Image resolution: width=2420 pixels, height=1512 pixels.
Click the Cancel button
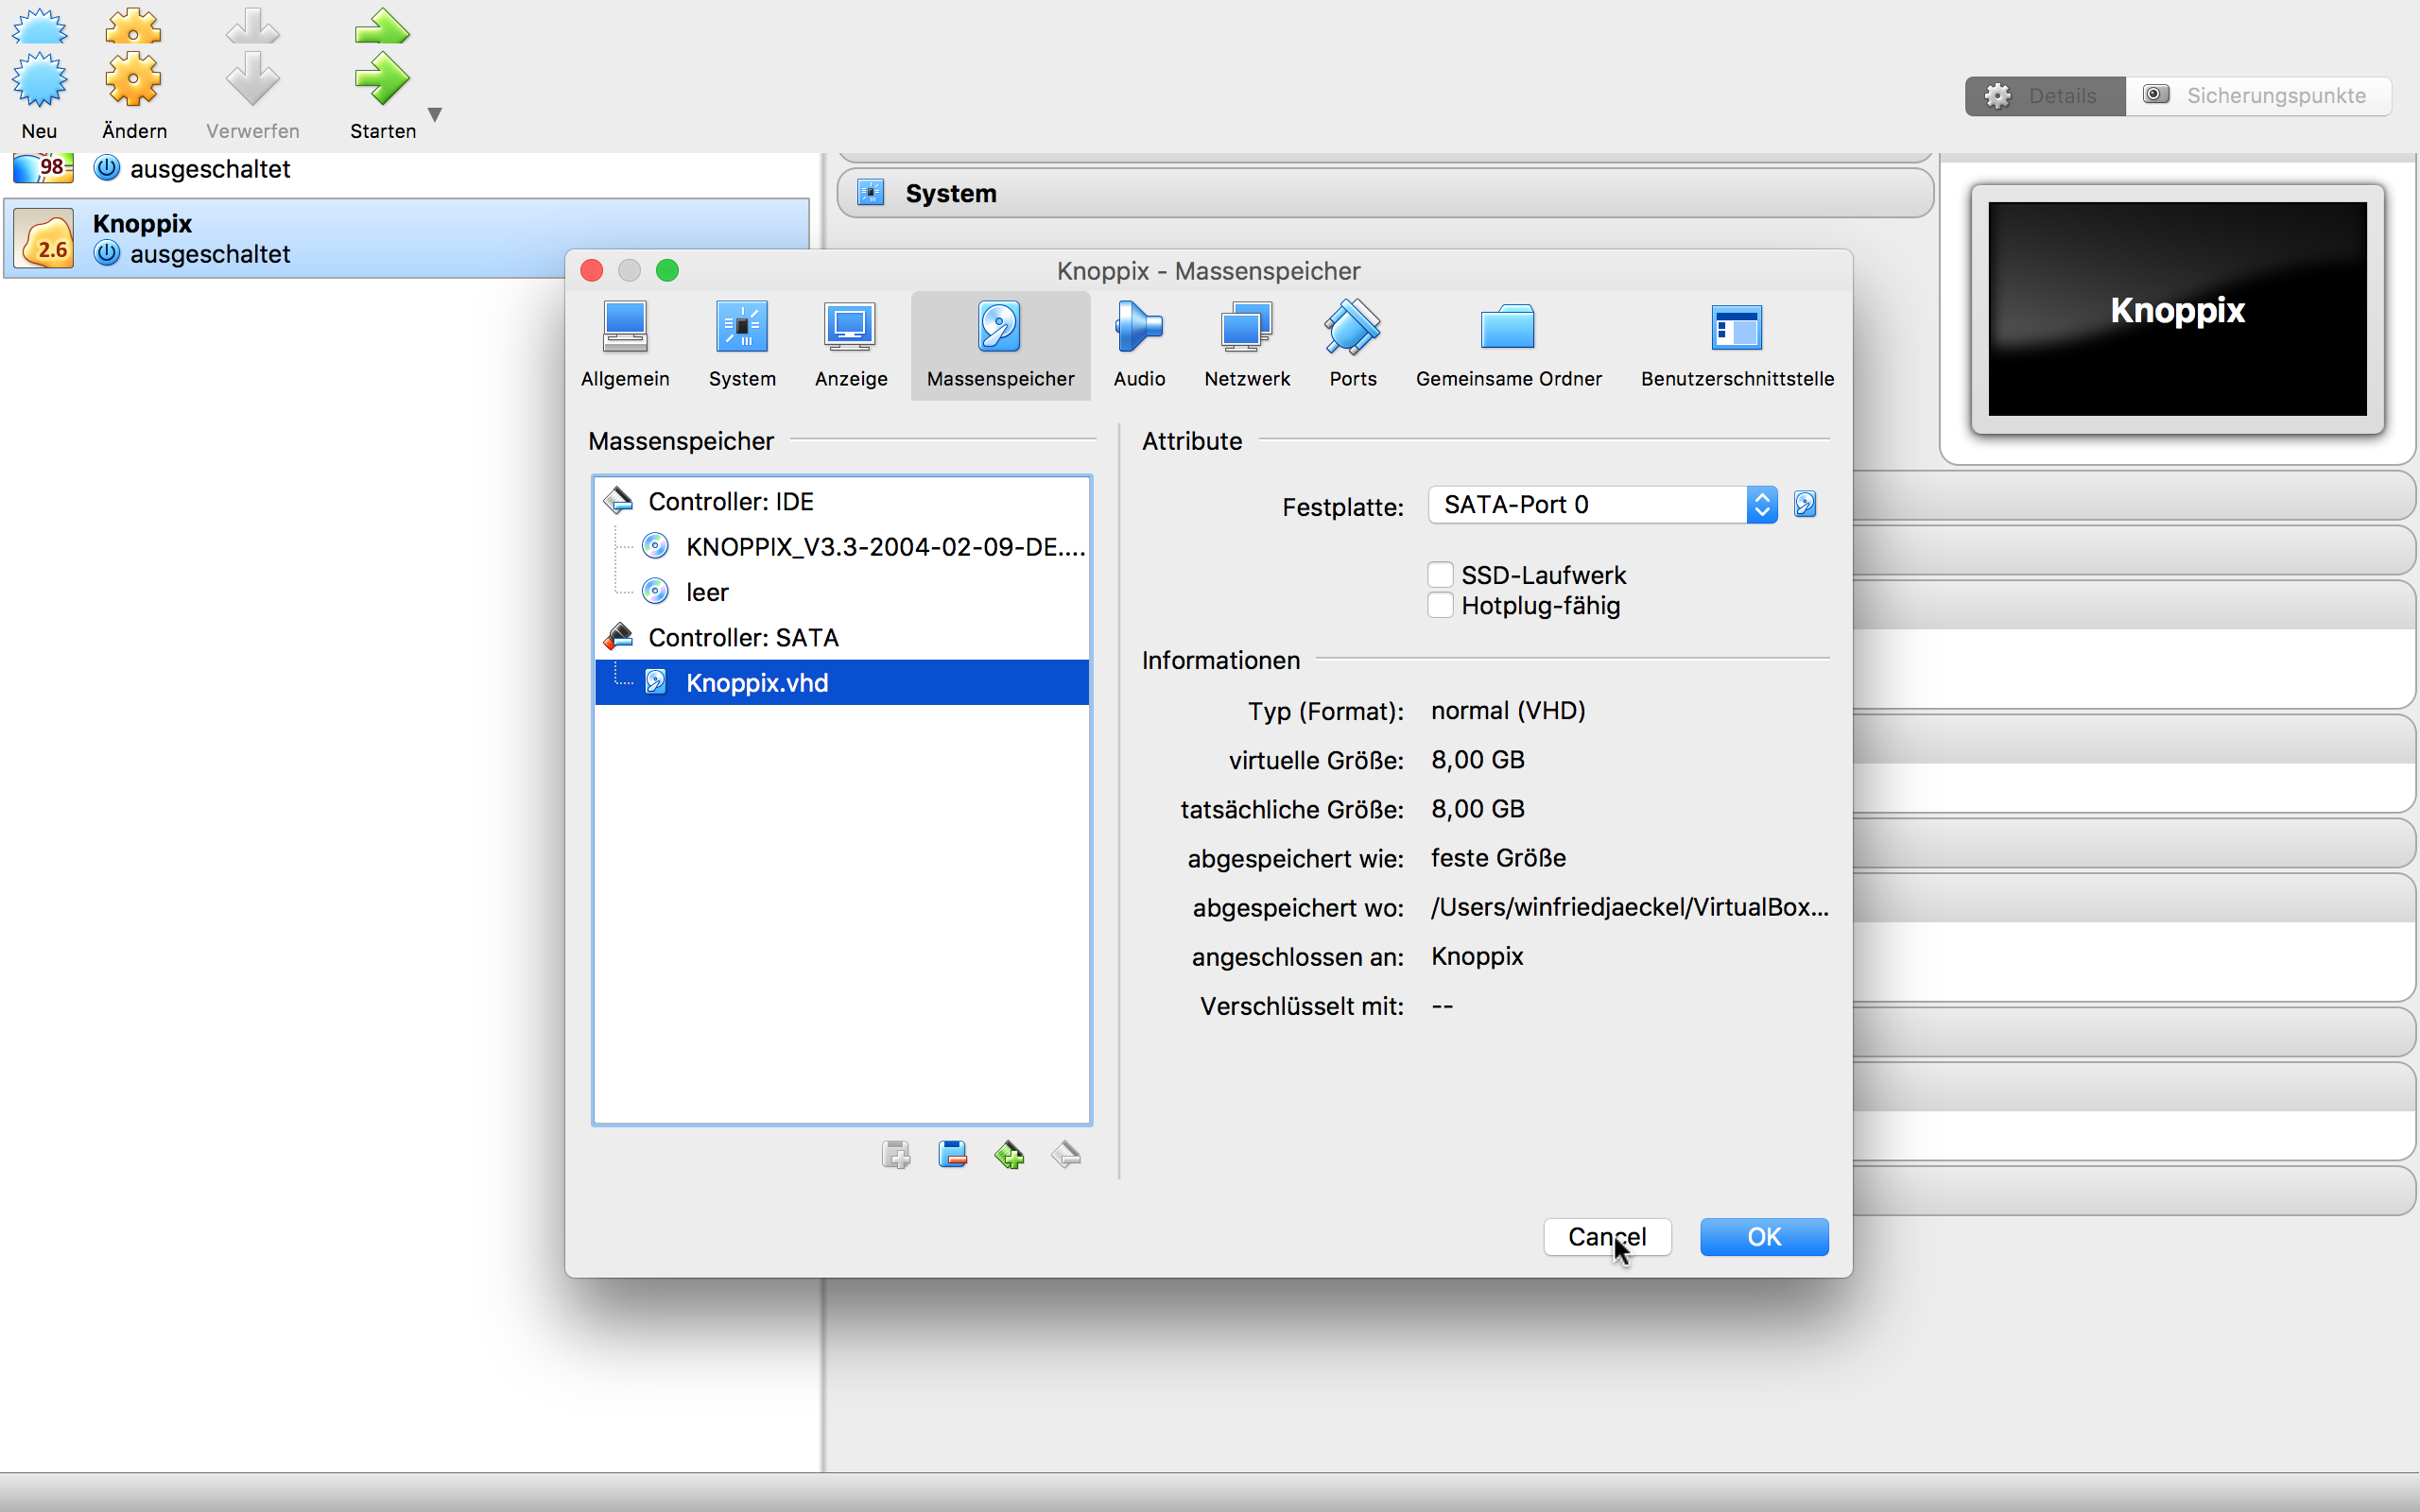1607,1237
